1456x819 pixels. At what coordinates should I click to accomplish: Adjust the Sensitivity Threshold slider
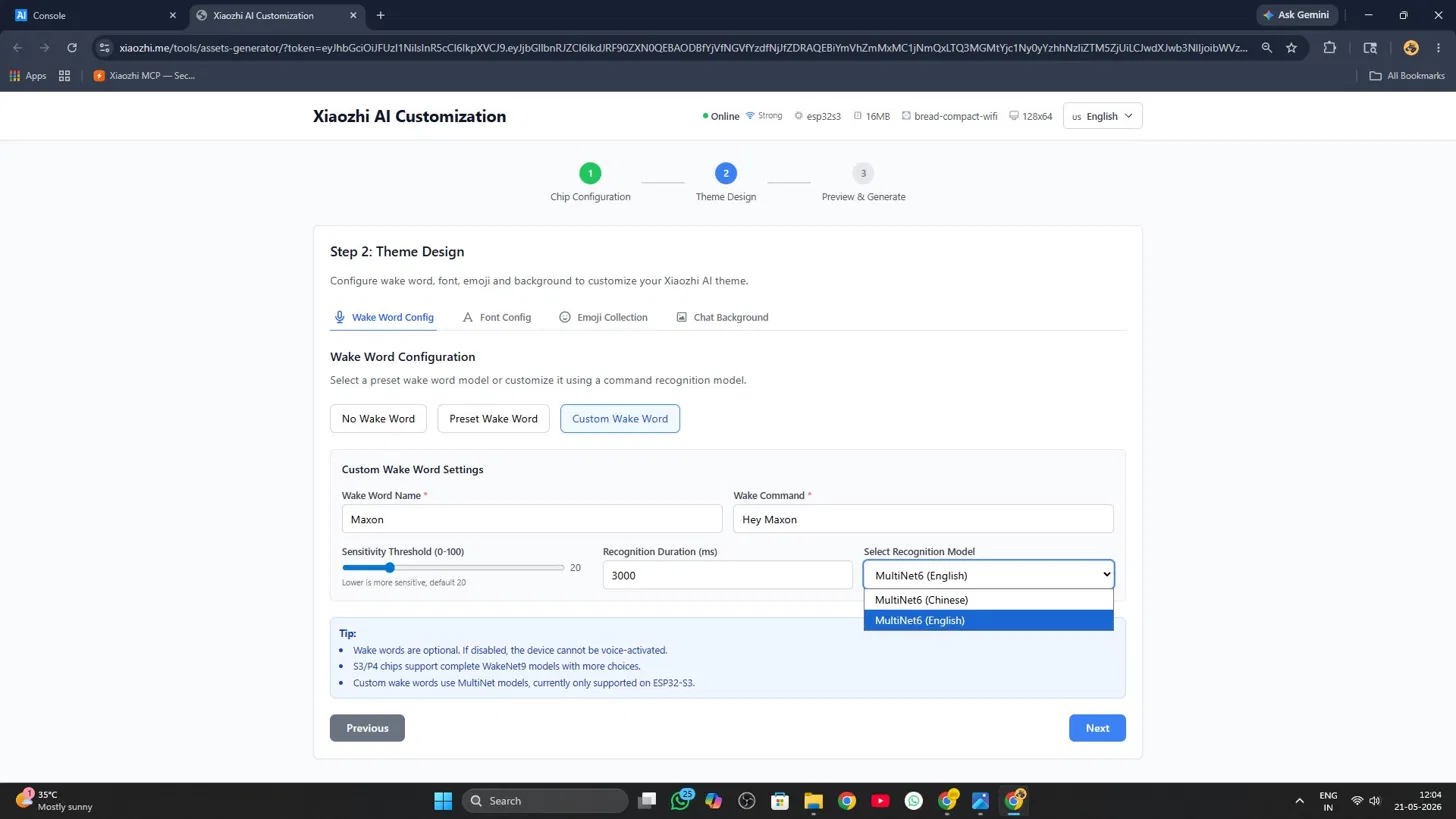(x=453, y=568)
